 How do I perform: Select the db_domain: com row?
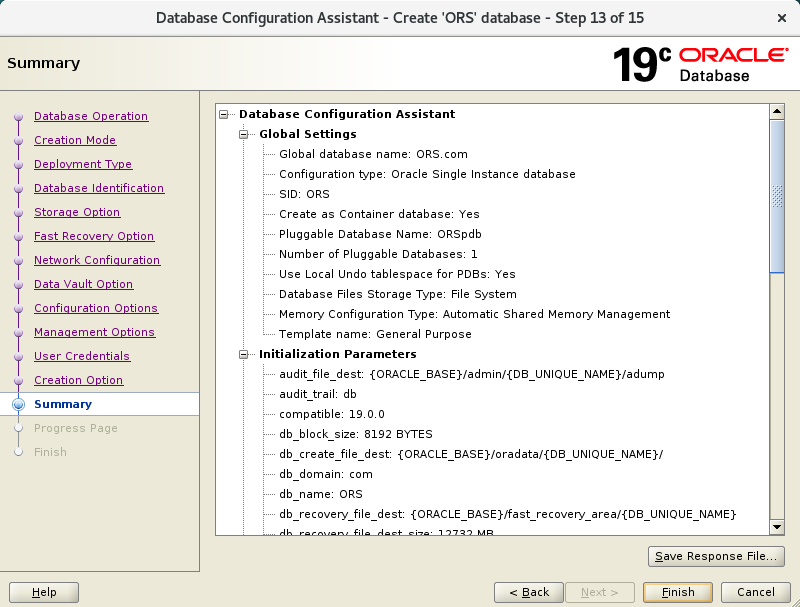[x=326, y=474]
